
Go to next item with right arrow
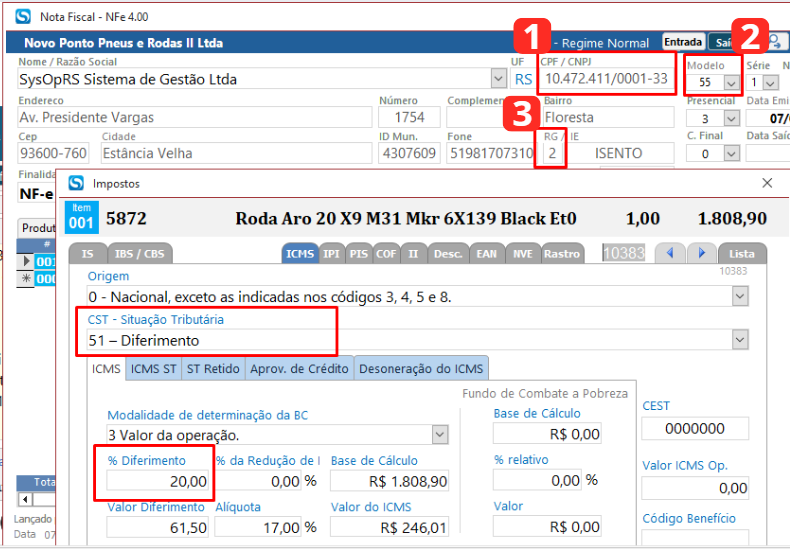[702, 254]
